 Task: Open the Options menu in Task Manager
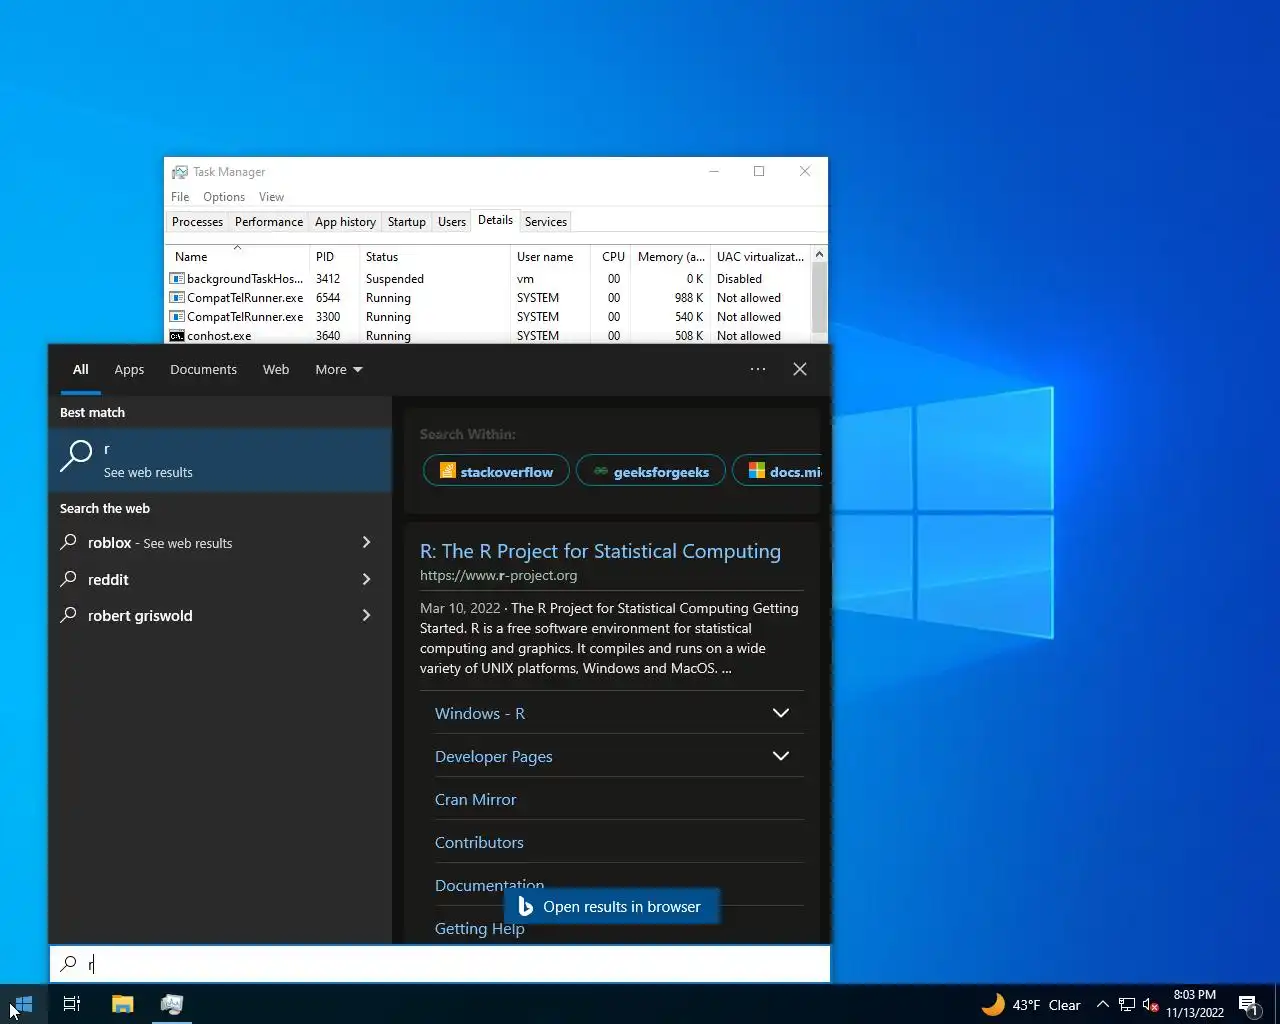click(224, 197)
